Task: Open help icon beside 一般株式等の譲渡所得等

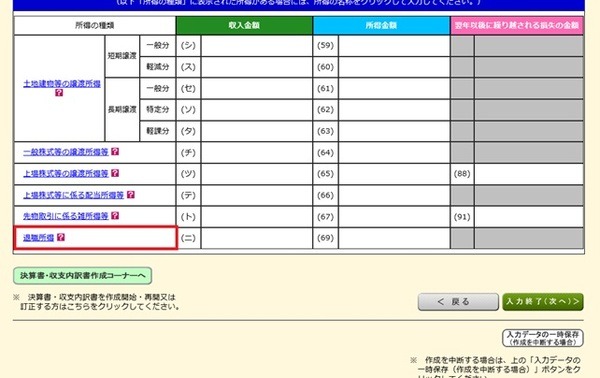Action: (115, 152)
